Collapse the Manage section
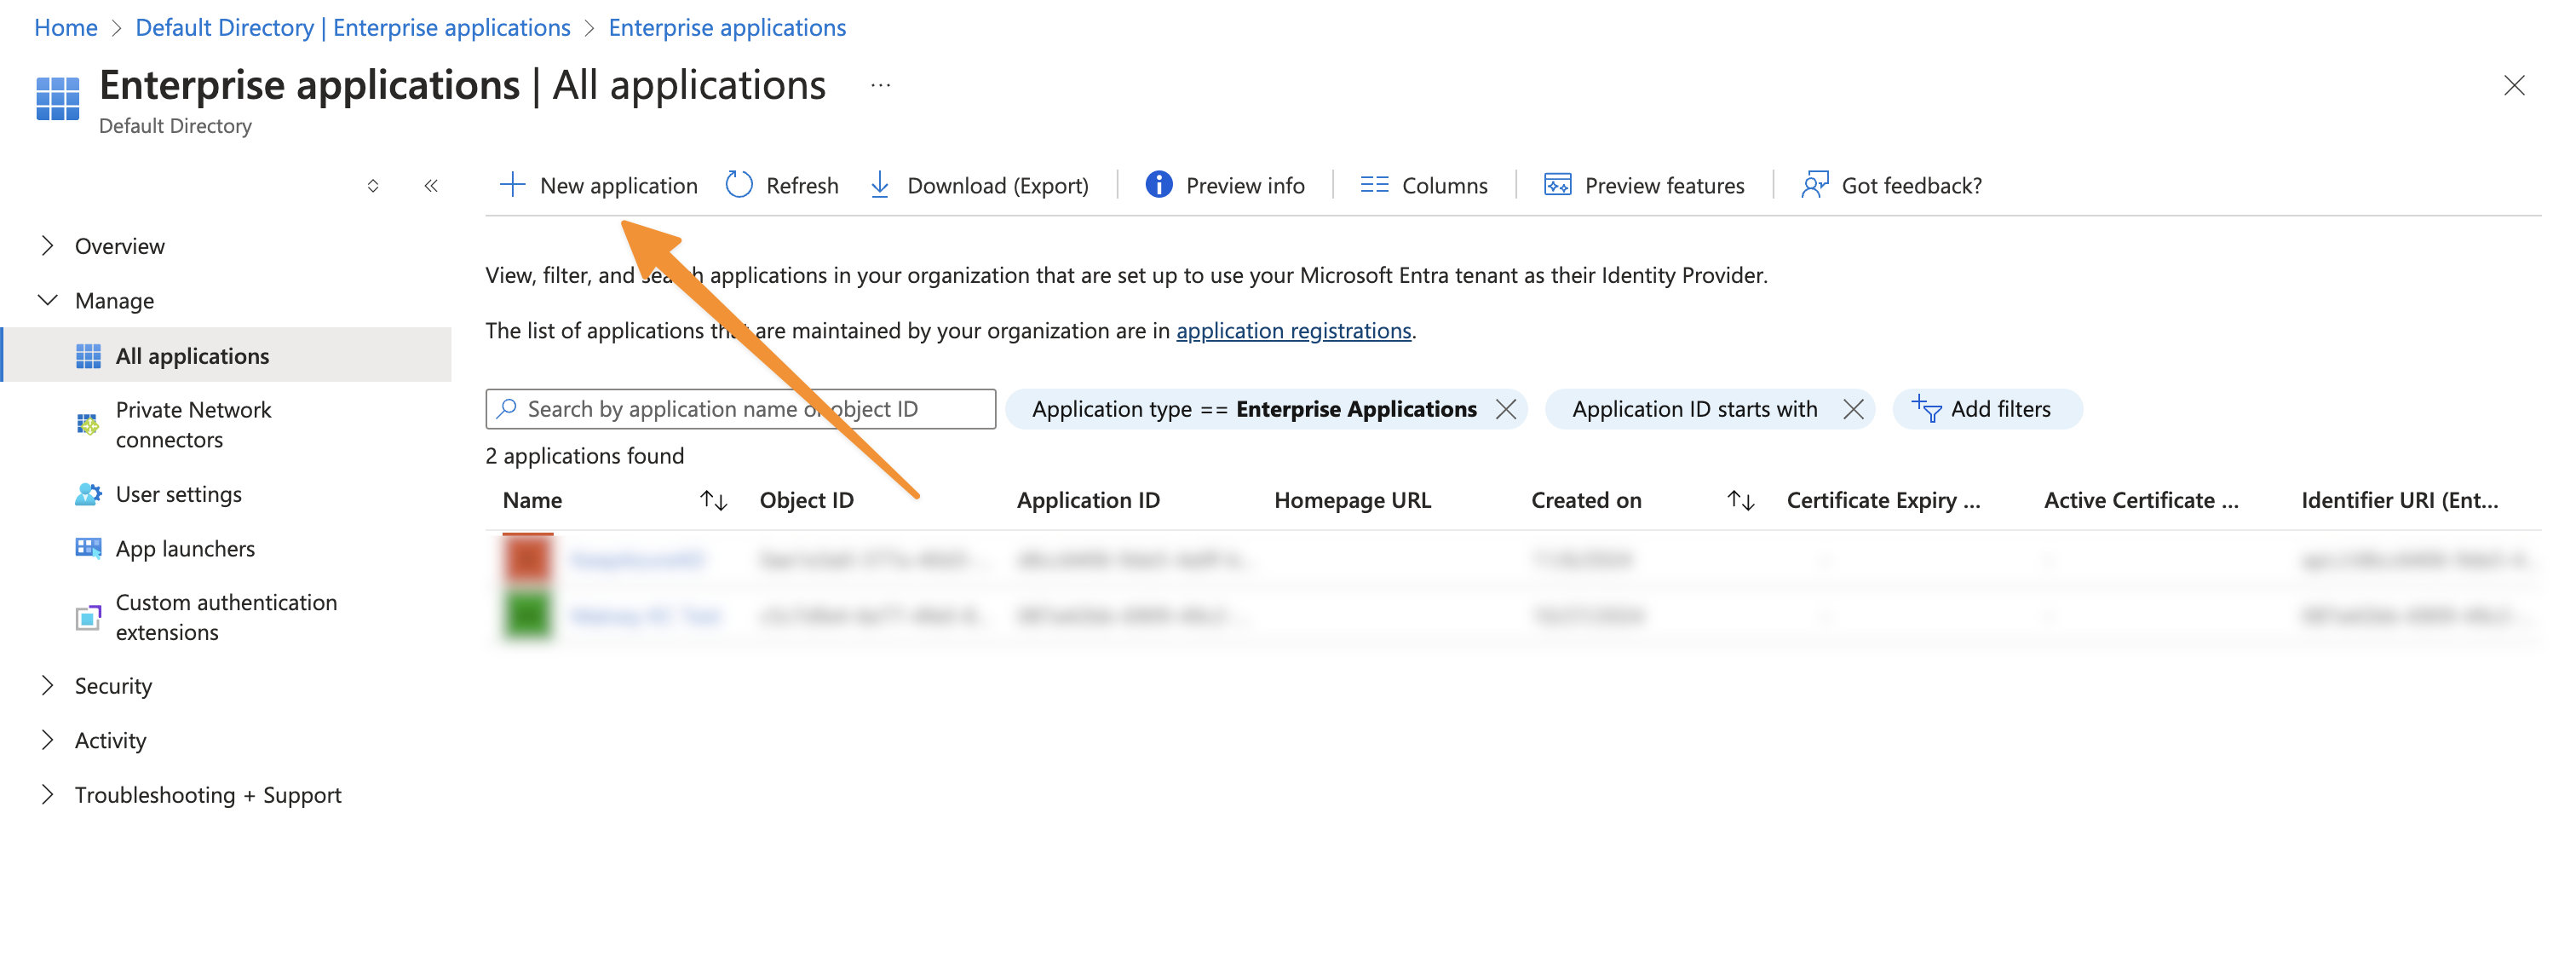 click(x=47, y=300)
